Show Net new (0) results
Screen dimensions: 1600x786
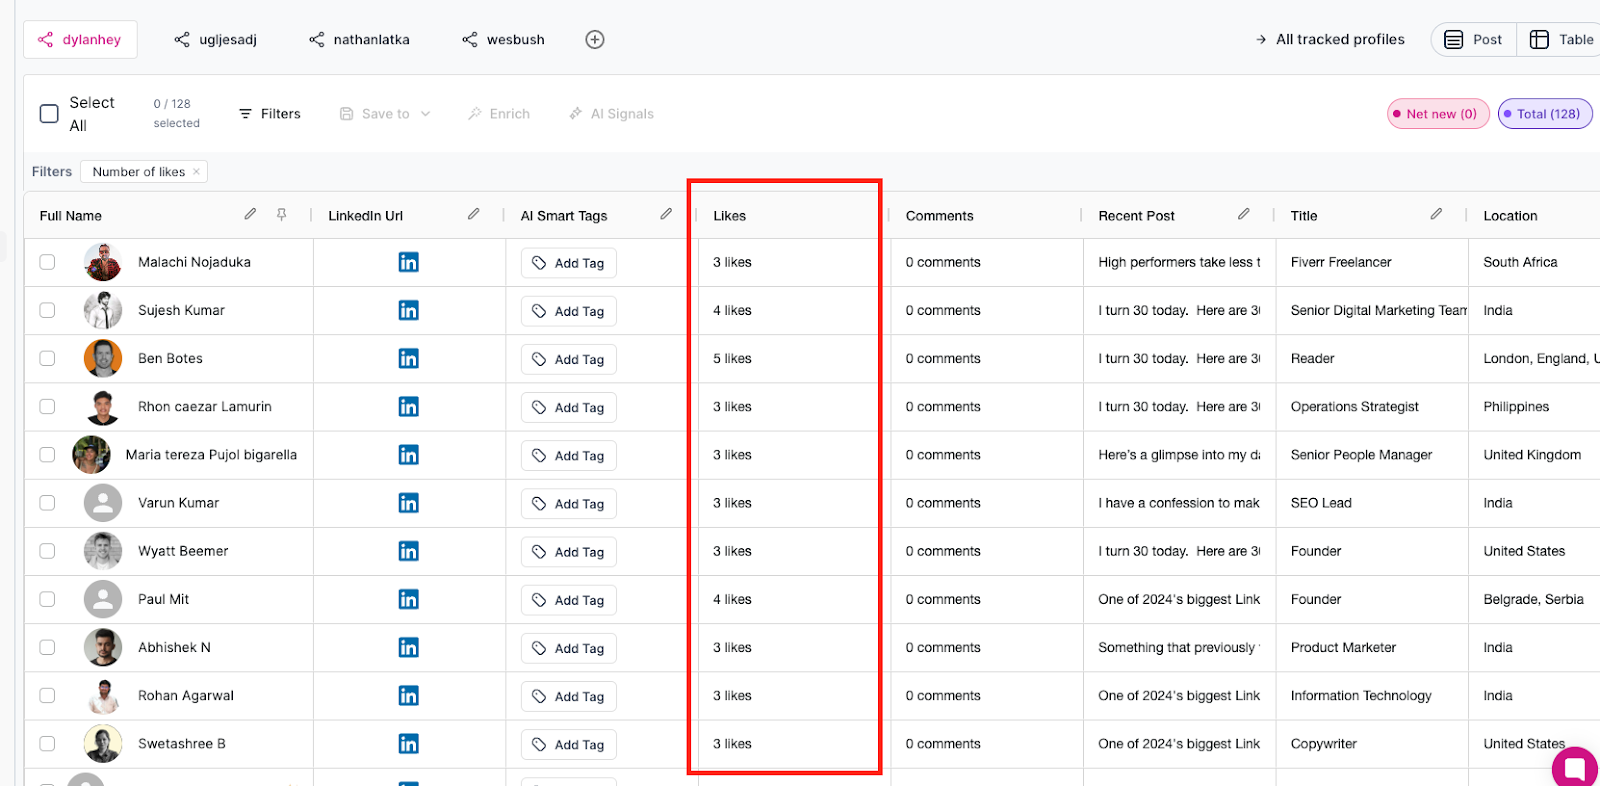[1438, 114]
